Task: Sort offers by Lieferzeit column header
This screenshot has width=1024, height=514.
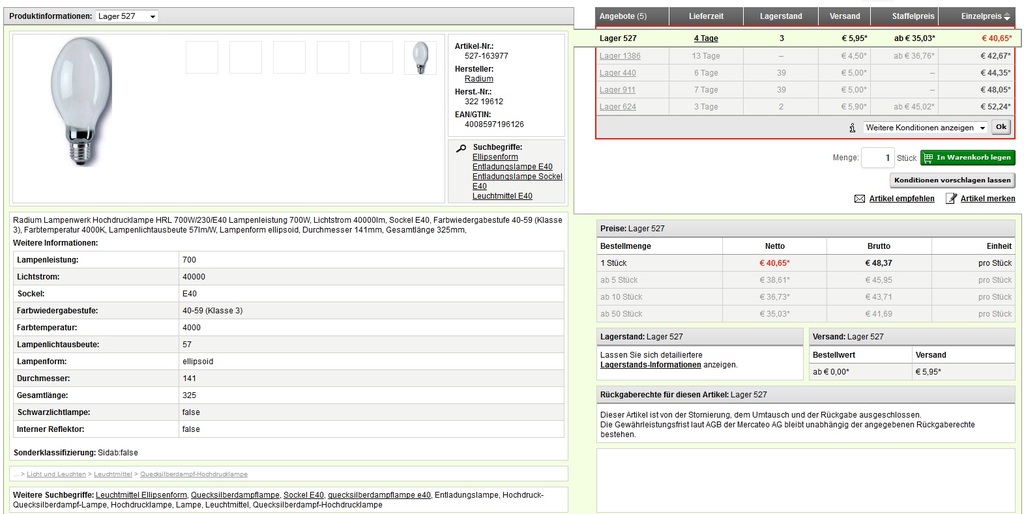Action: tap(706, 17)
